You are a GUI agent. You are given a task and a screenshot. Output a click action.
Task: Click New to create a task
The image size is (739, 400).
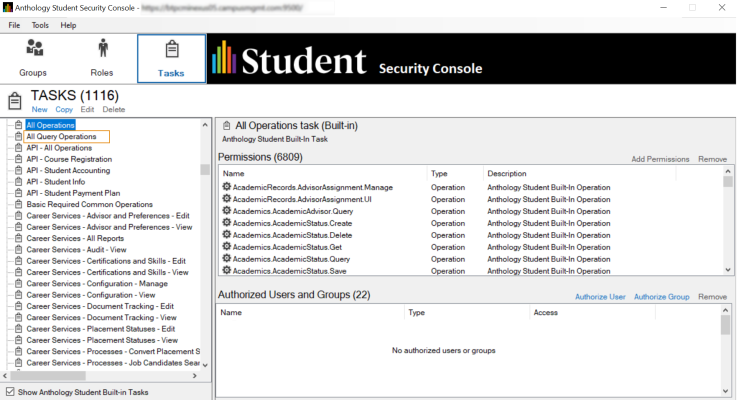40,109
